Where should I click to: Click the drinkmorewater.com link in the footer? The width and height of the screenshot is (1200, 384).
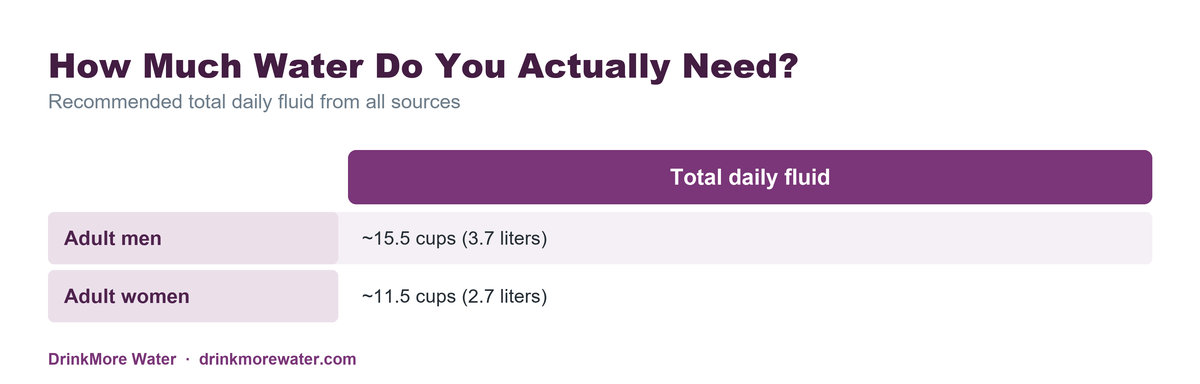[278, 359]
